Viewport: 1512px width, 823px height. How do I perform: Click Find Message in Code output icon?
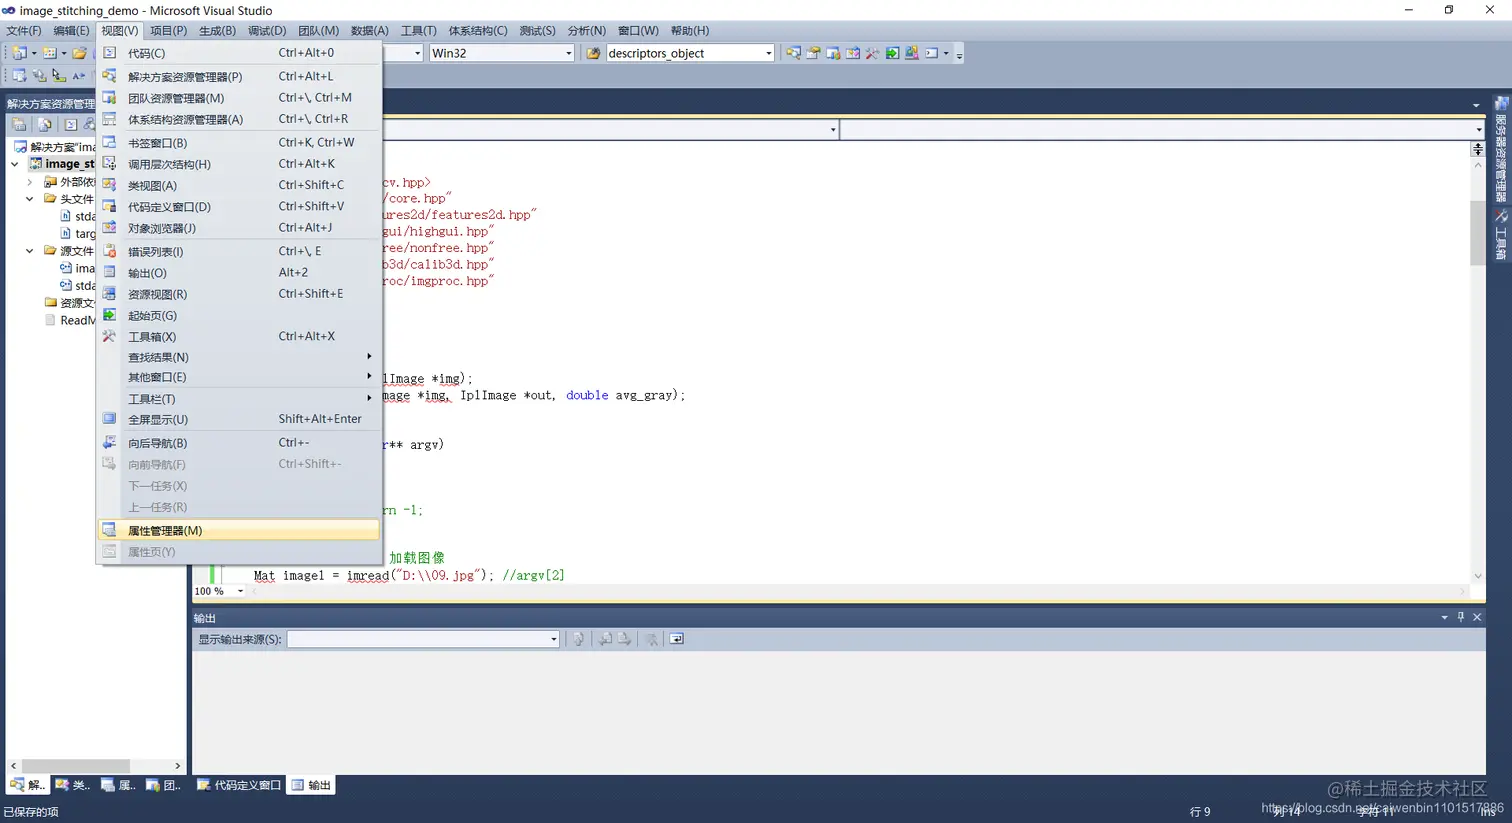[x=578, y=639]
